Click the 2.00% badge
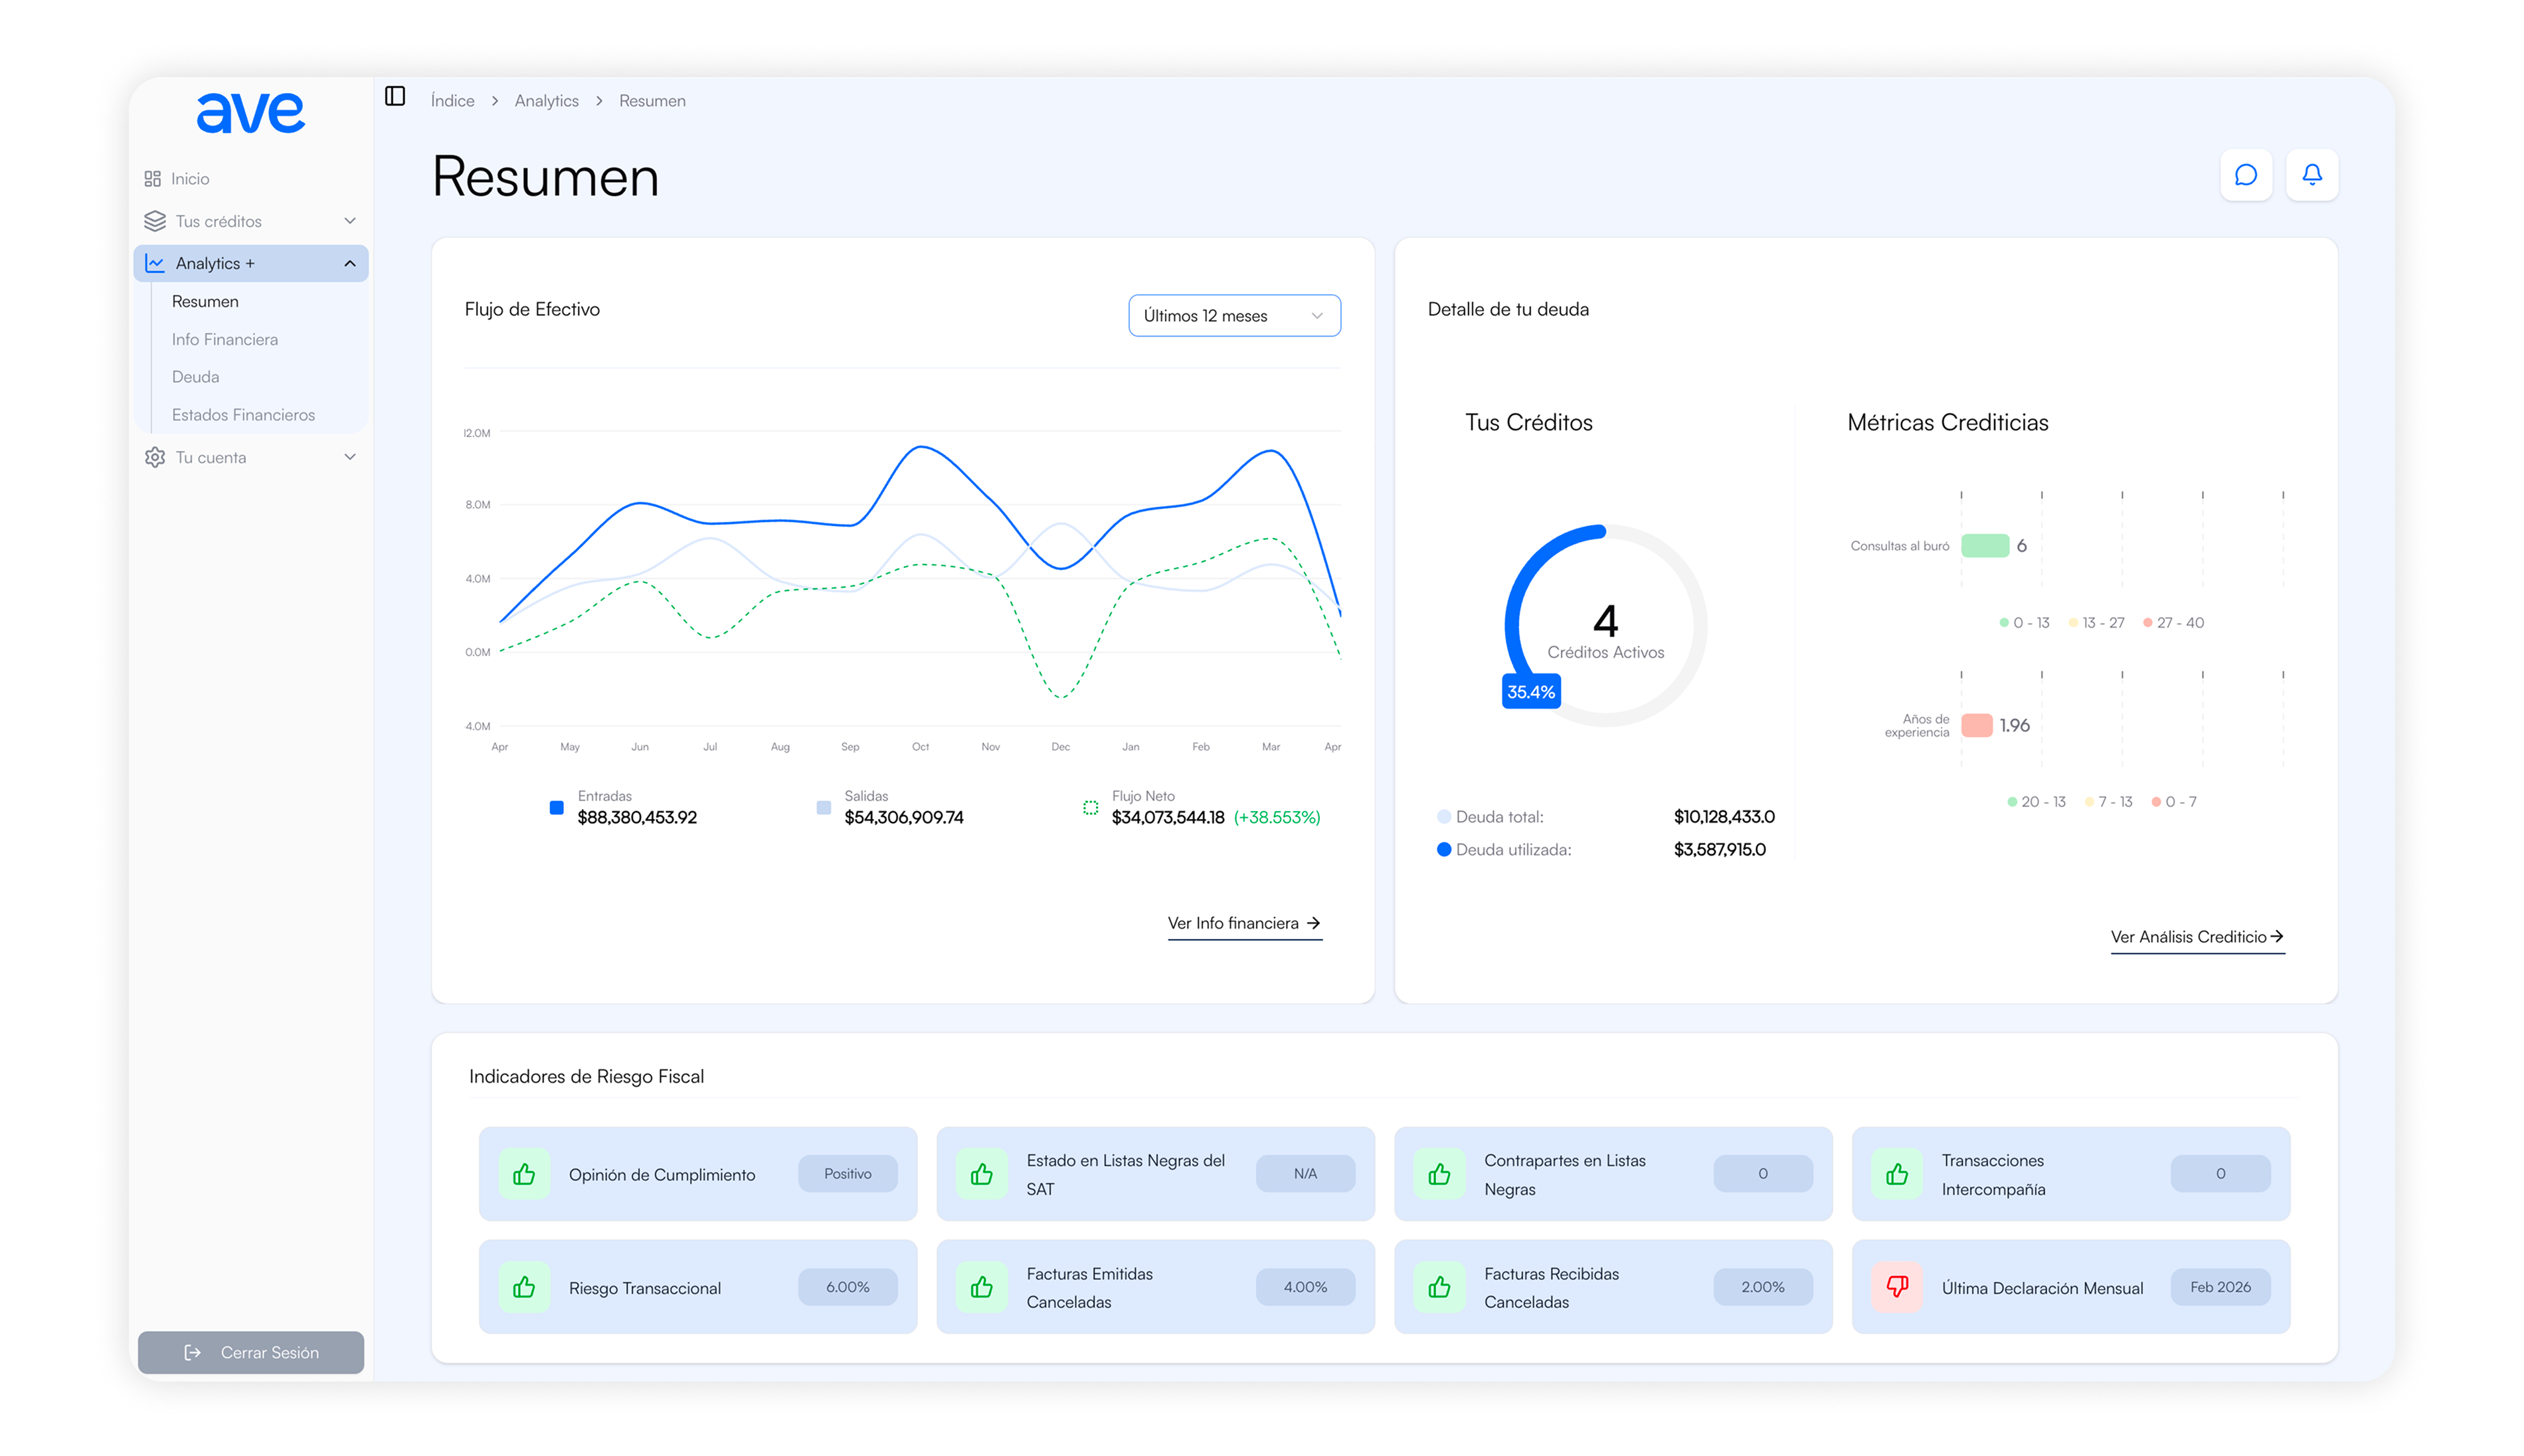 click(1763, 1287)
